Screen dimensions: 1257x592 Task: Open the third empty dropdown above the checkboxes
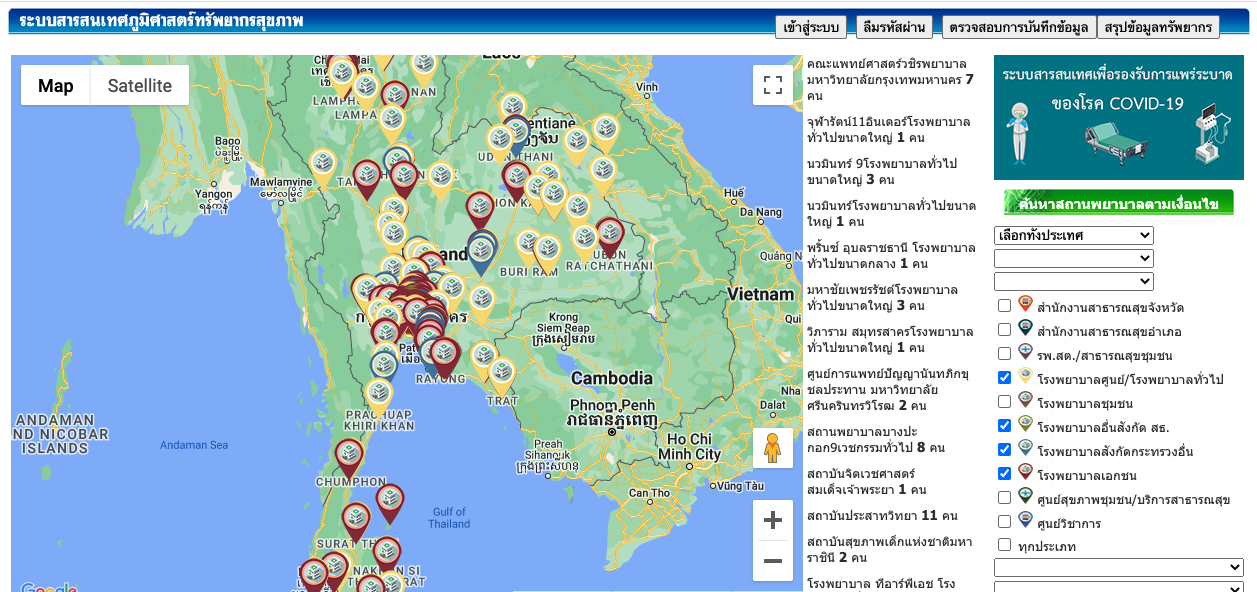1073,282
